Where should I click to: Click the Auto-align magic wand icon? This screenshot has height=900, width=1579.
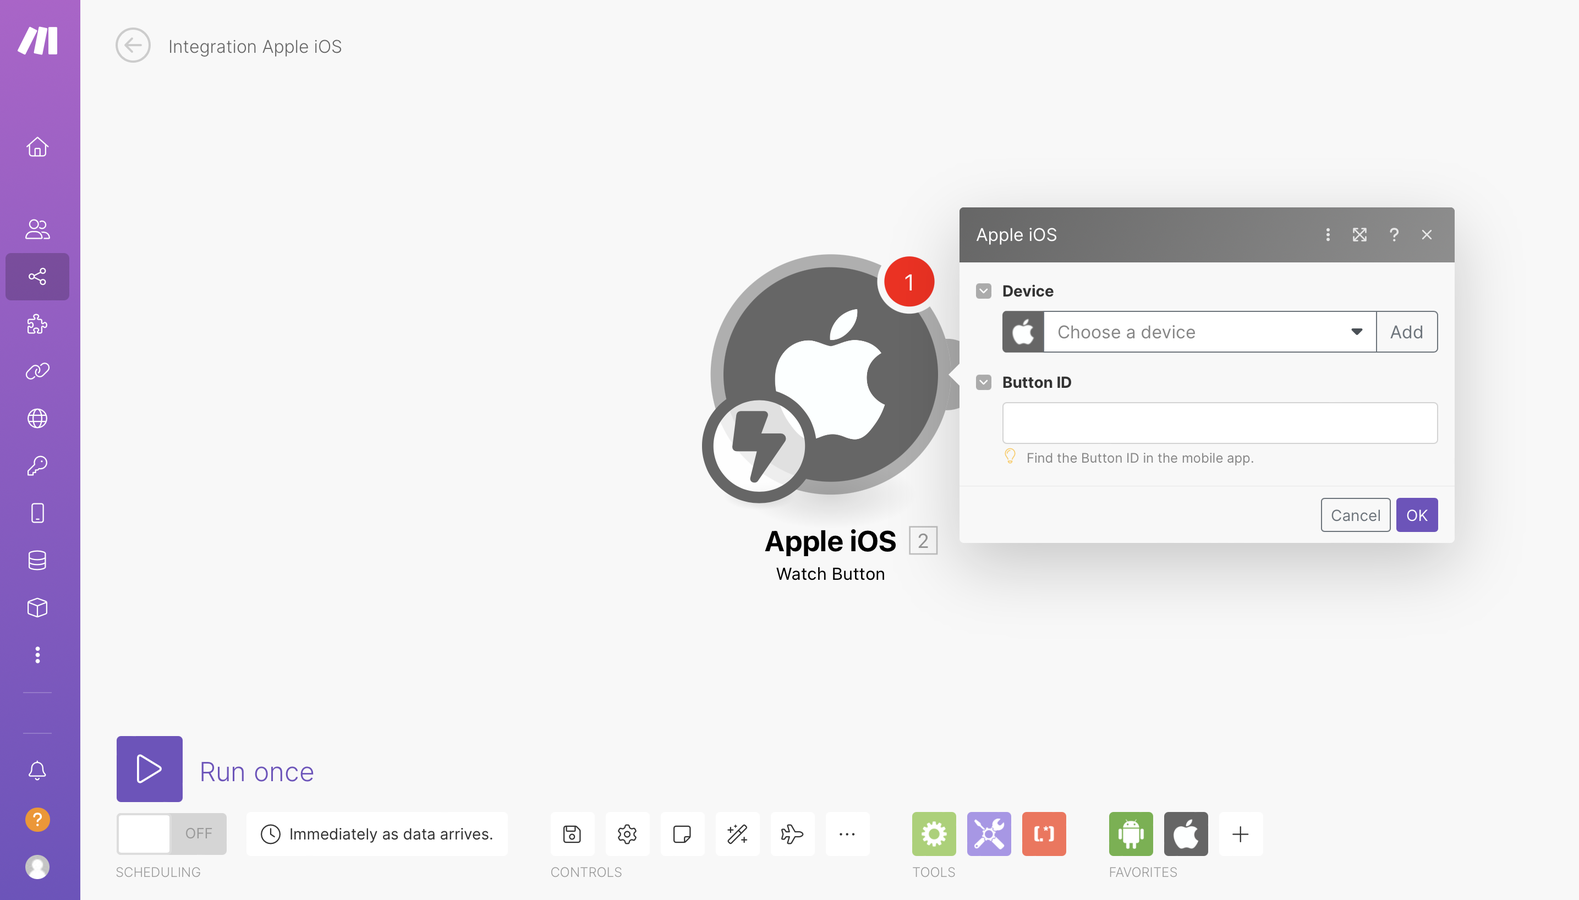pyautogui.click(x=737, y=834)
